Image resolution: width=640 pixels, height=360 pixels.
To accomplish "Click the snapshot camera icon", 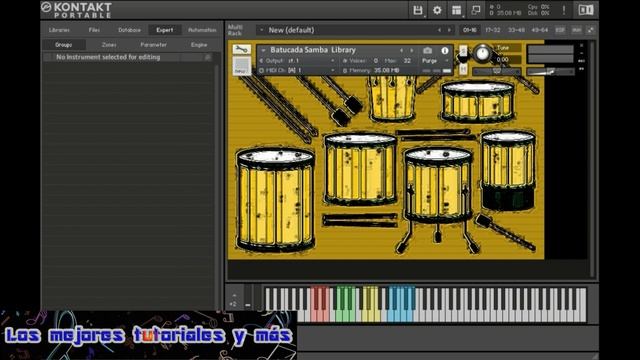I will click(427, 50).
